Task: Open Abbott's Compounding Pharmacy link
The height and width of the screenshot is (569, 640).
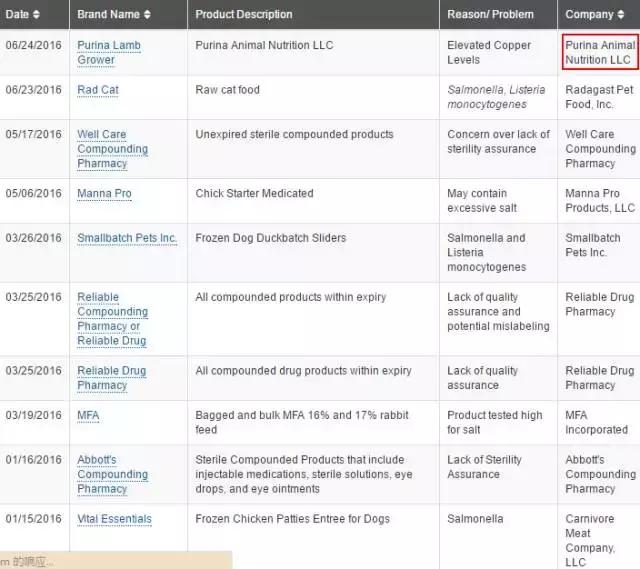Action: (x=112, y=474)
